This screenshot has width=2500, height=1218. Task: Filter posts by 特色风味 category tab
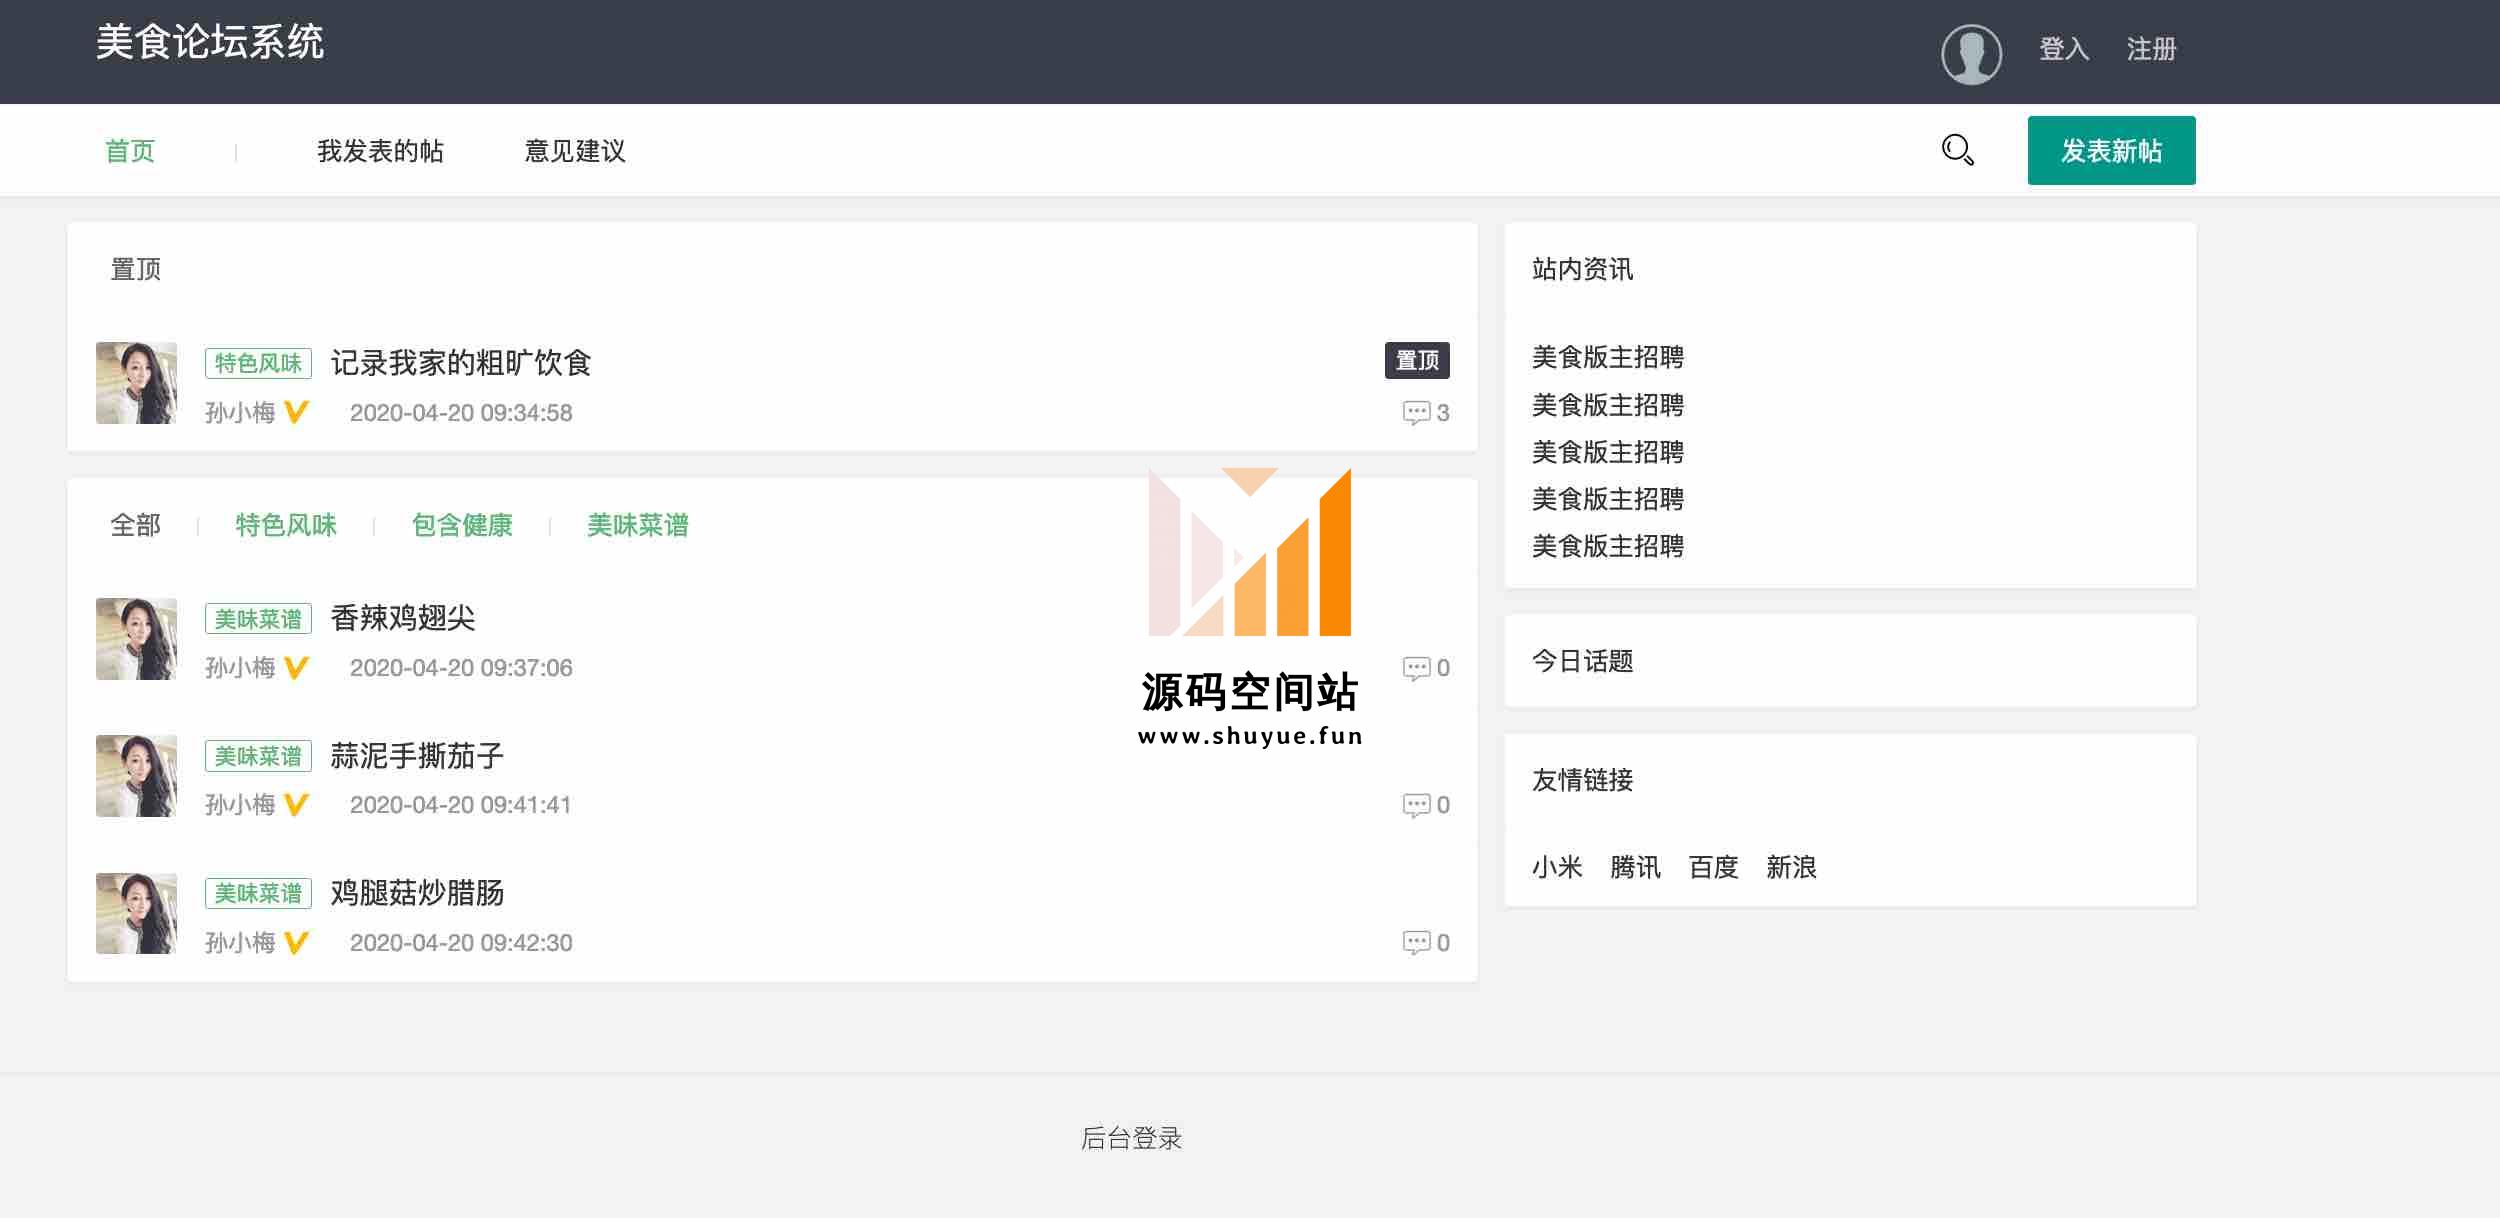(286, 525)
